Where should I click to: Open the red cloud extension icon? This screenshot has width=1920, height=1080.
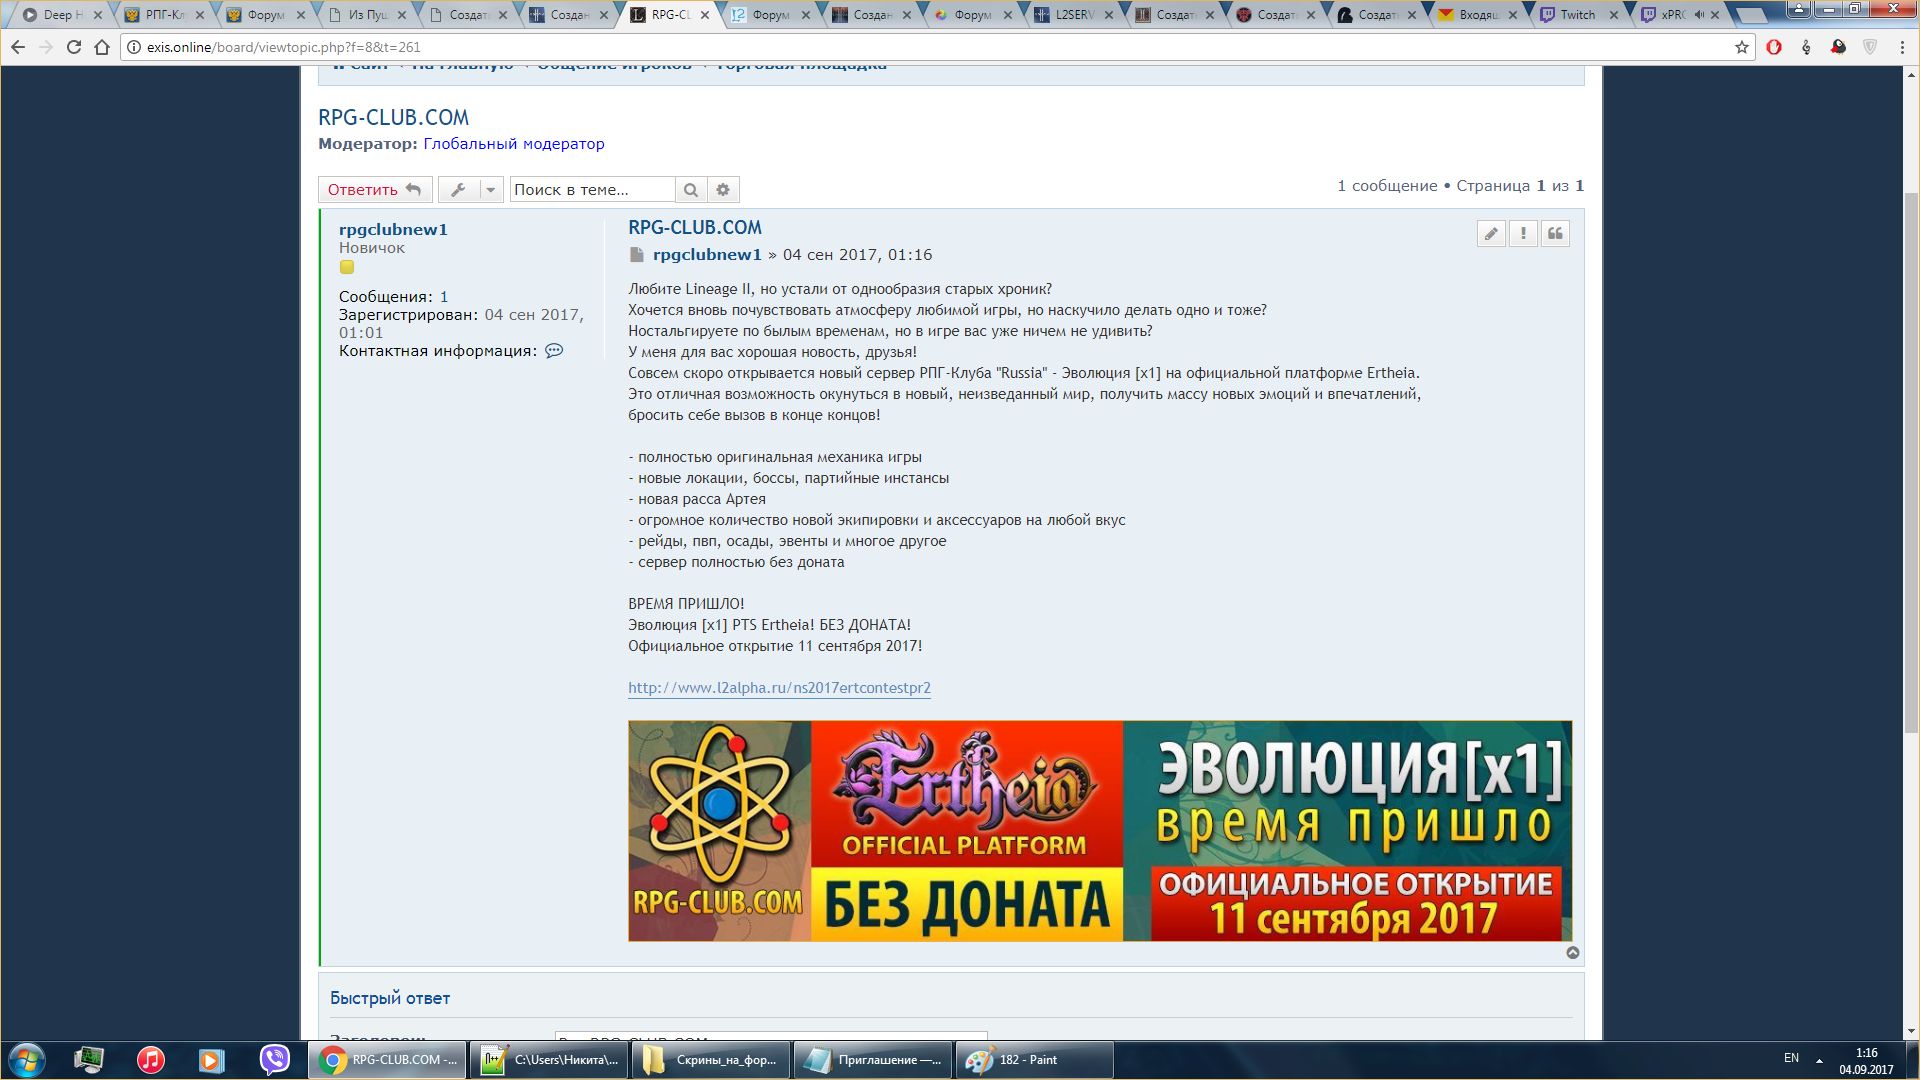click(1838, 47)
